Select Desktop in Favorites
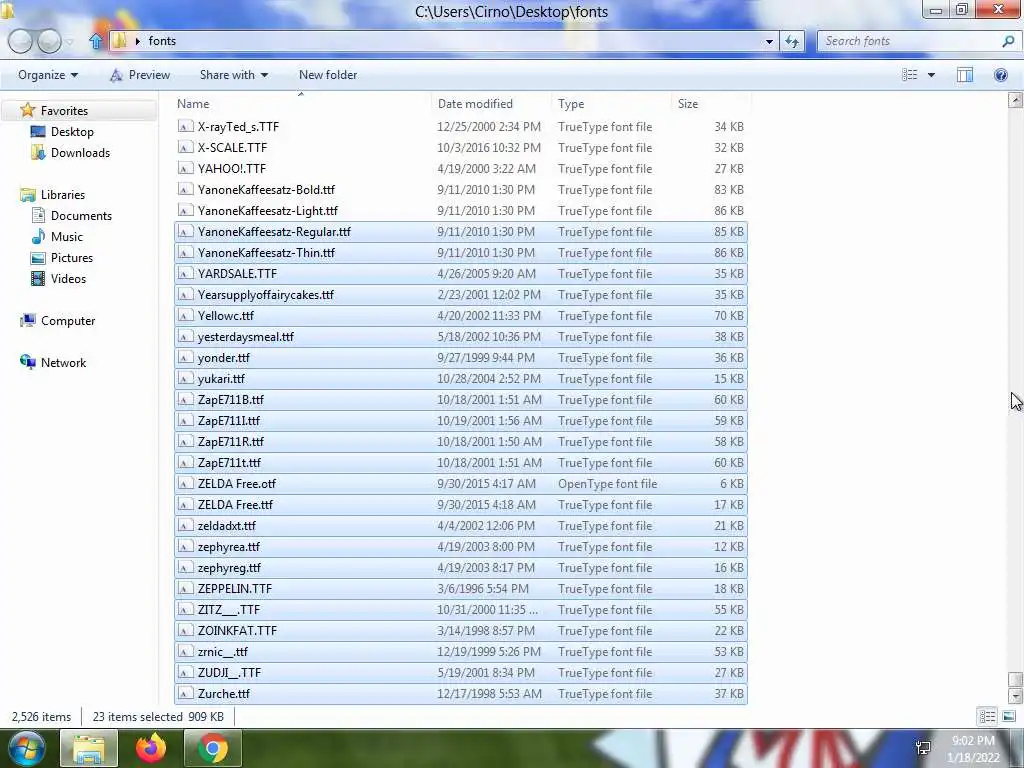 (x=72, y=132)
